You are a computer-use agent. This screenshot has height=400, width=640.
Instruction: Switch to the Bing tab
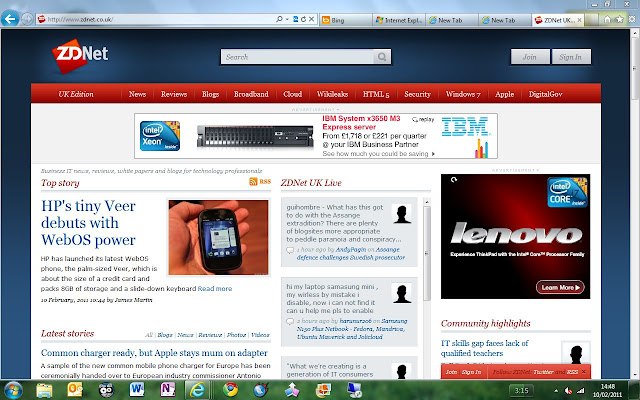point(346,20)
